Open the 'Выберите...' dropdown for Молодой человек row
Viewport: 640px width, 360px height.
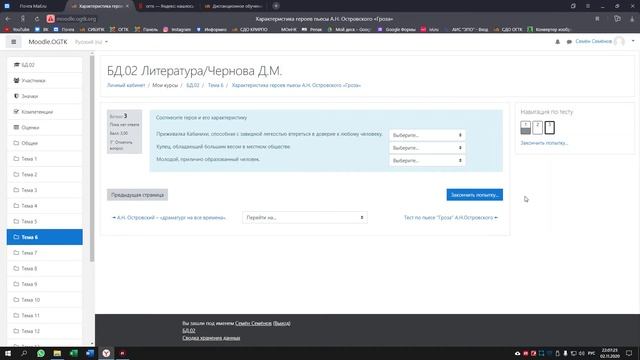click(x=427, y=160)
